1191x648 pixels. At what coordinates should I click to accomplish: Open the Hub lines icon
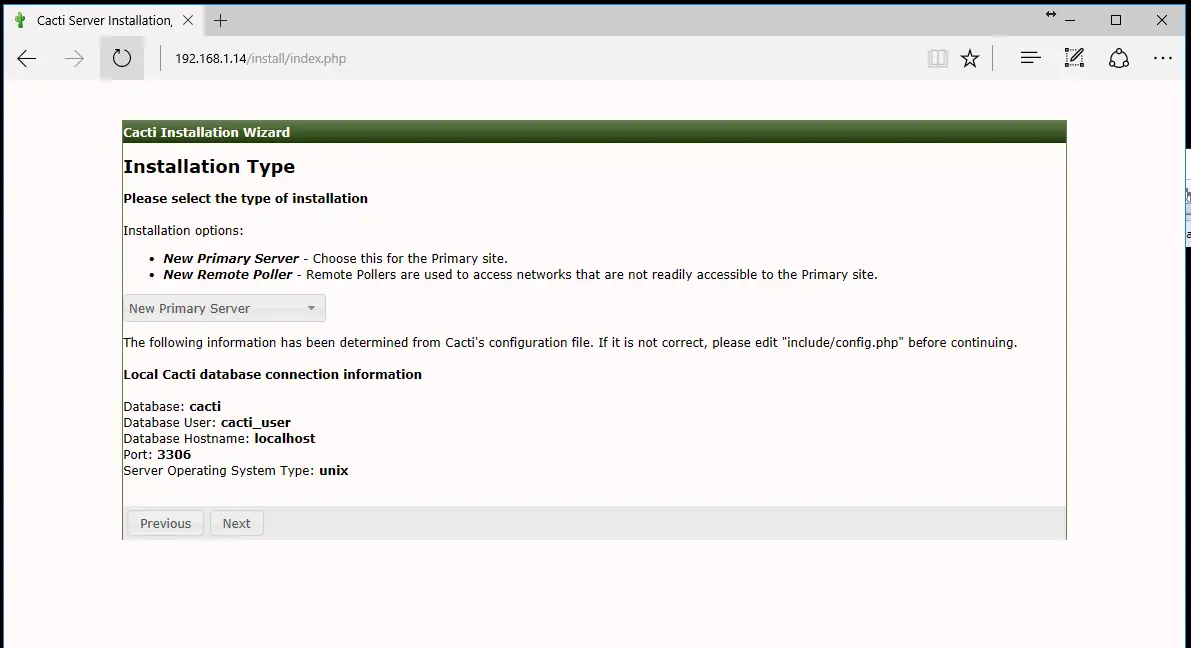point(1030,58)
